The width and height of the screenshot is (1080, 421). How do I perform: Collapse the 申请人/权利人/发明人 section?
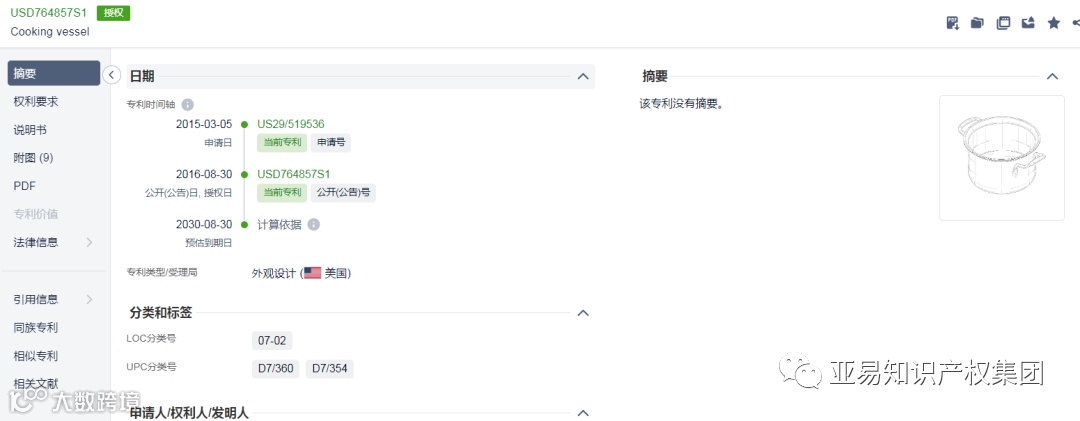(583, 413)
